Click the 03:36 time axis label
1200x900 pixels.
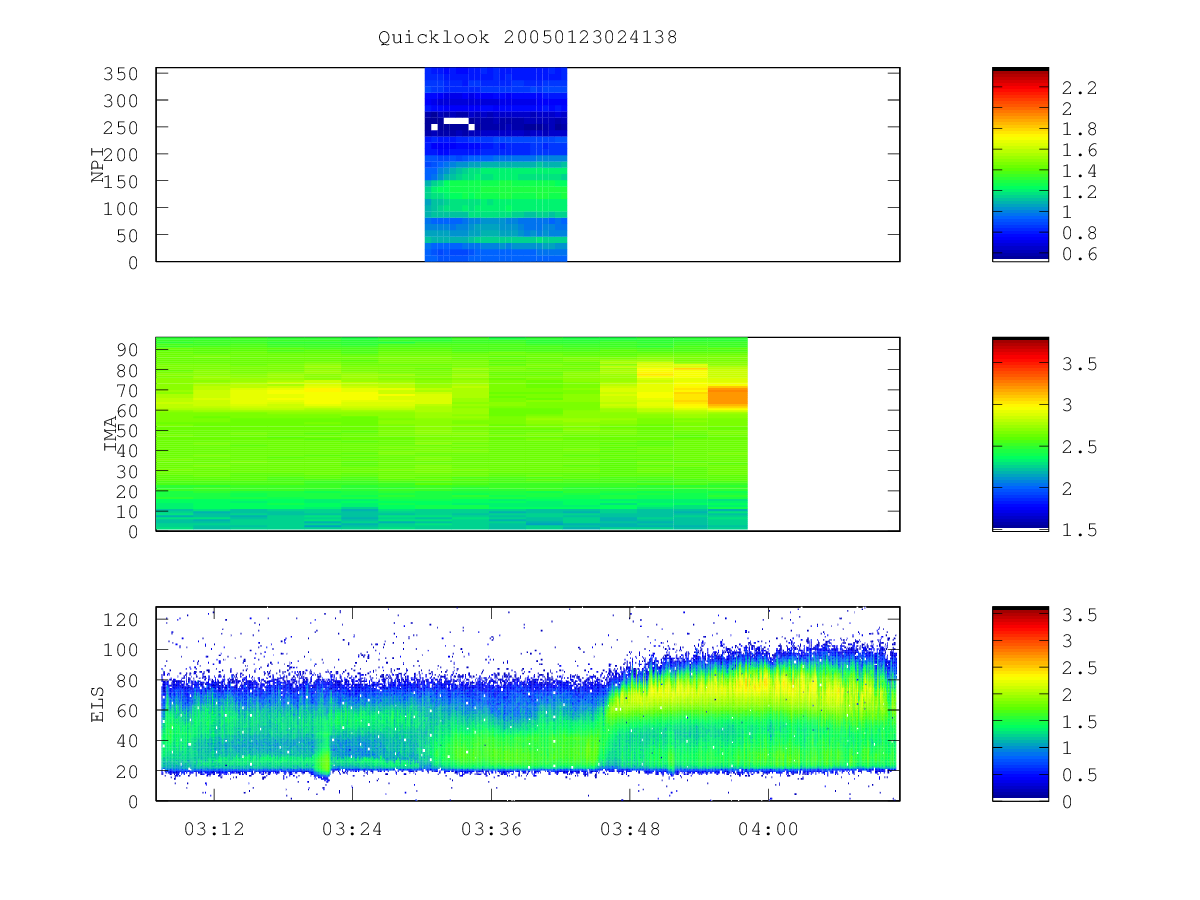click(x=491, y=829)
